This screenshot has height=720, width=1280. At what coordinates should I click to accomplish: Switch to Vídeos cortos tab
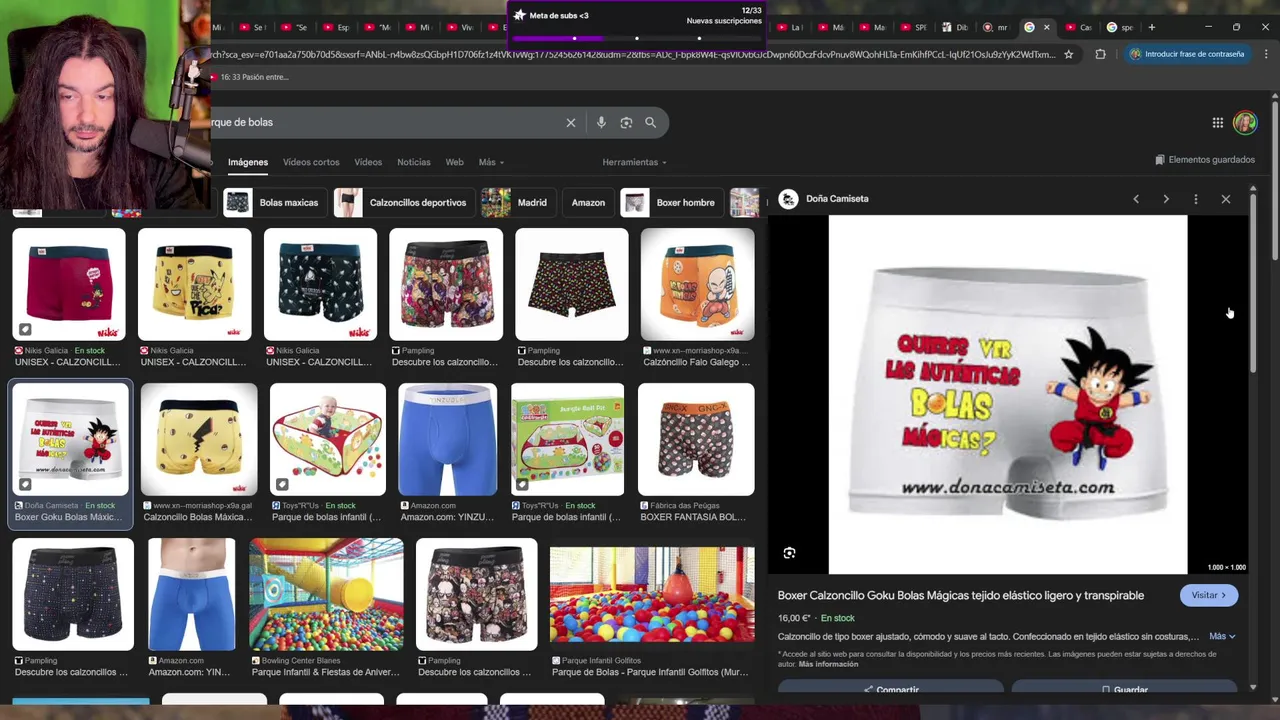311,162
